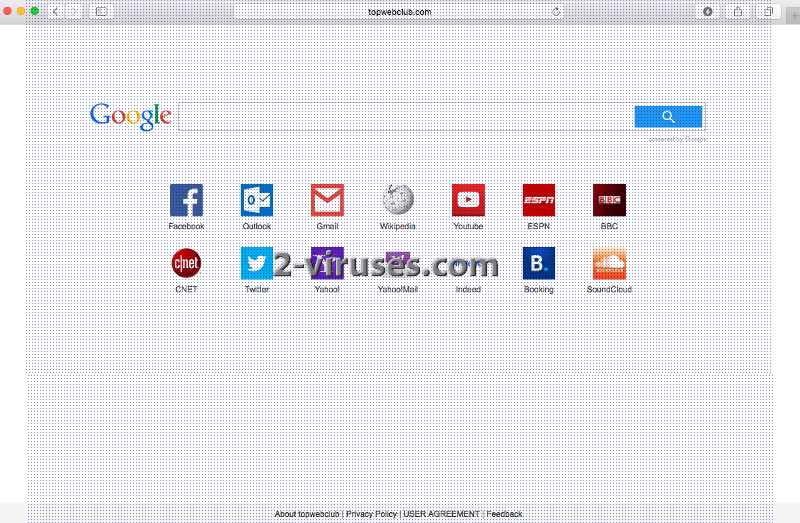The image size is (800, 523).
Task: Go forward with the browser forward arrow
Action: [x=73, y=11]
